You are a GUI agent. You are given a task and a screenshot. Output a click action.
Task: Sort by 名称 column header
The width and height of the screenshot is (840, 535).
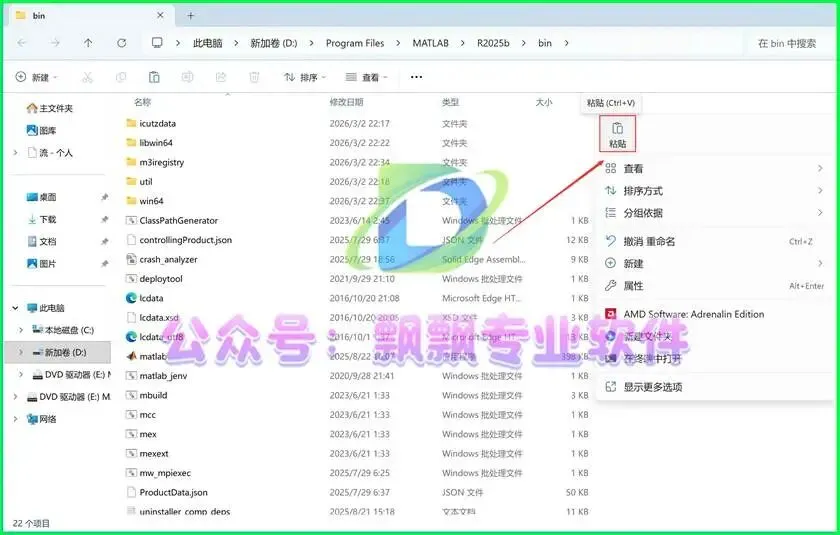tap(142, 102)
